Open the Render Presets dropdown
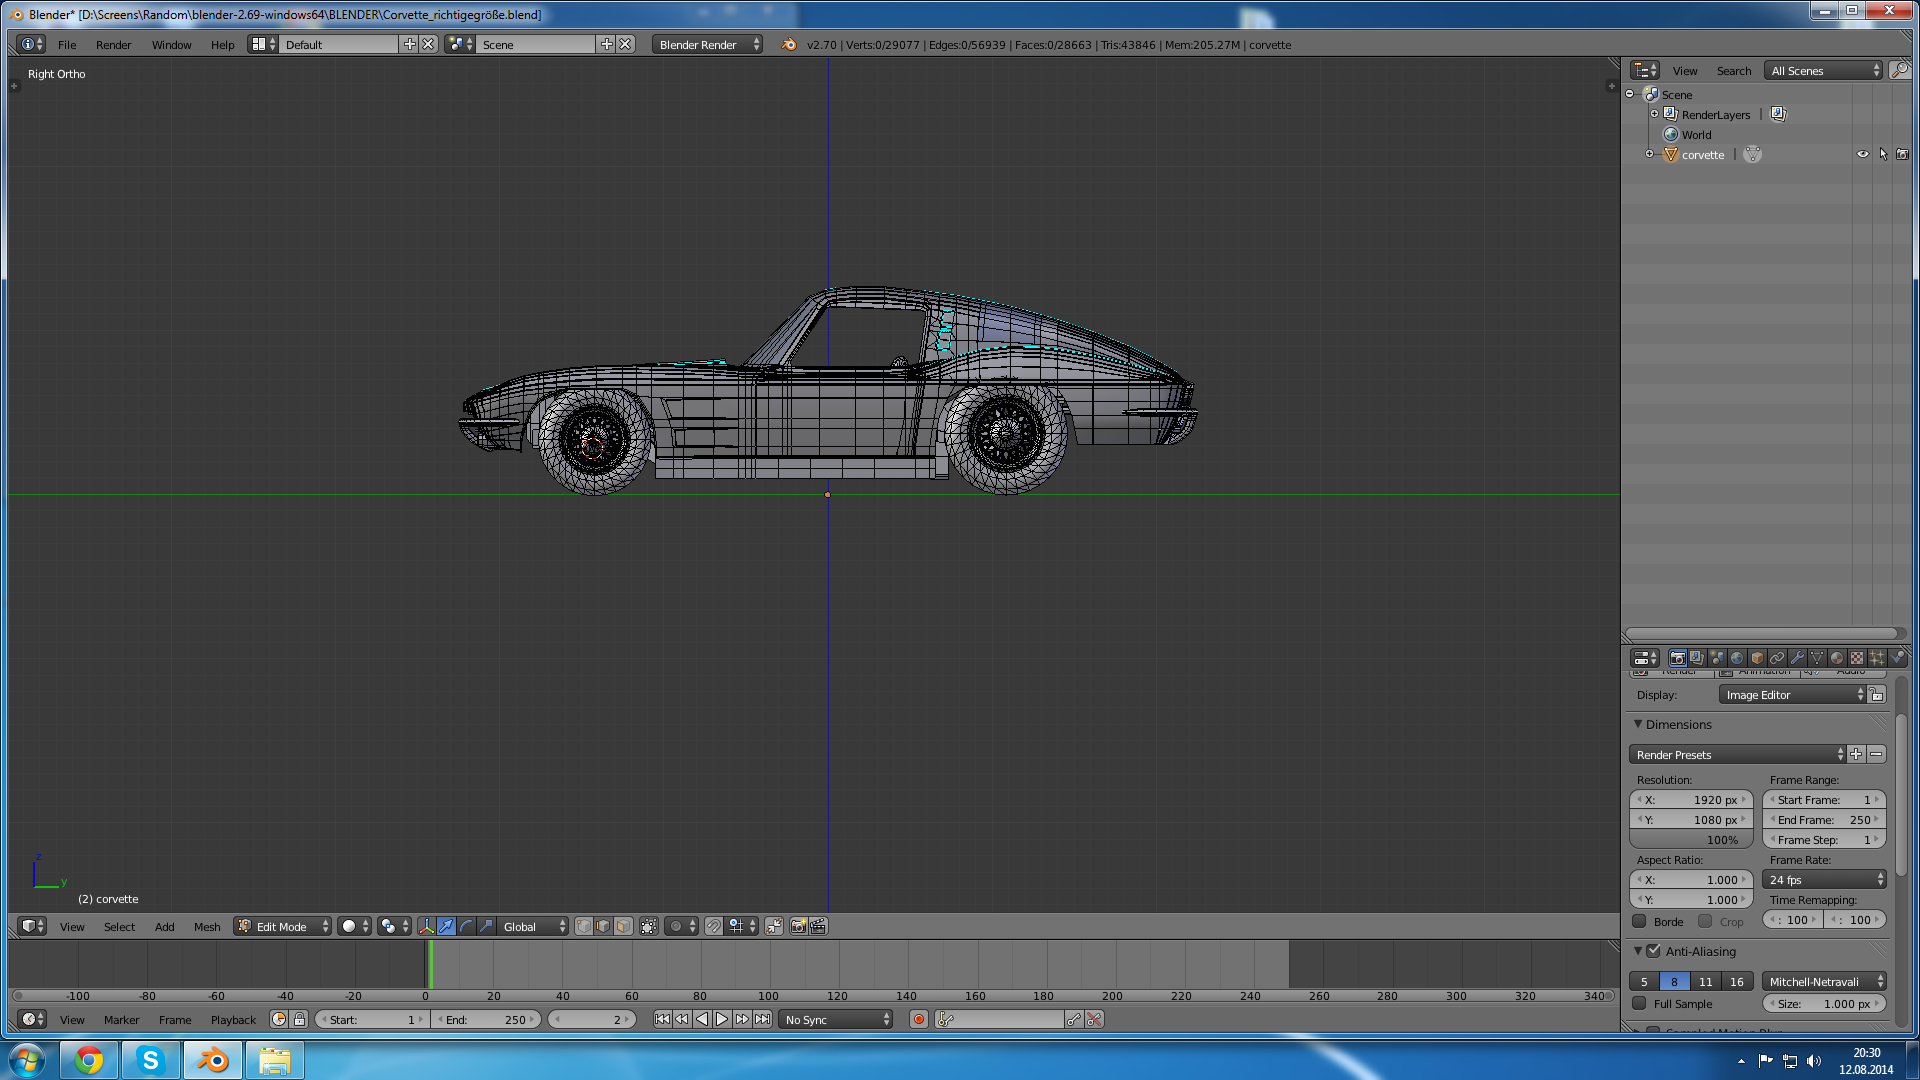Image resolution: width=1920 pixels, height=1080 pixels. pyautogui.click(x=1737, y=754)
